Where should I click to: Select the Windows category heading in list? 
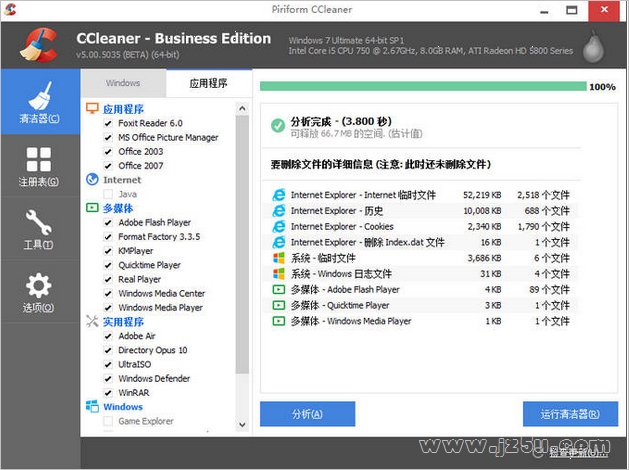123,407
